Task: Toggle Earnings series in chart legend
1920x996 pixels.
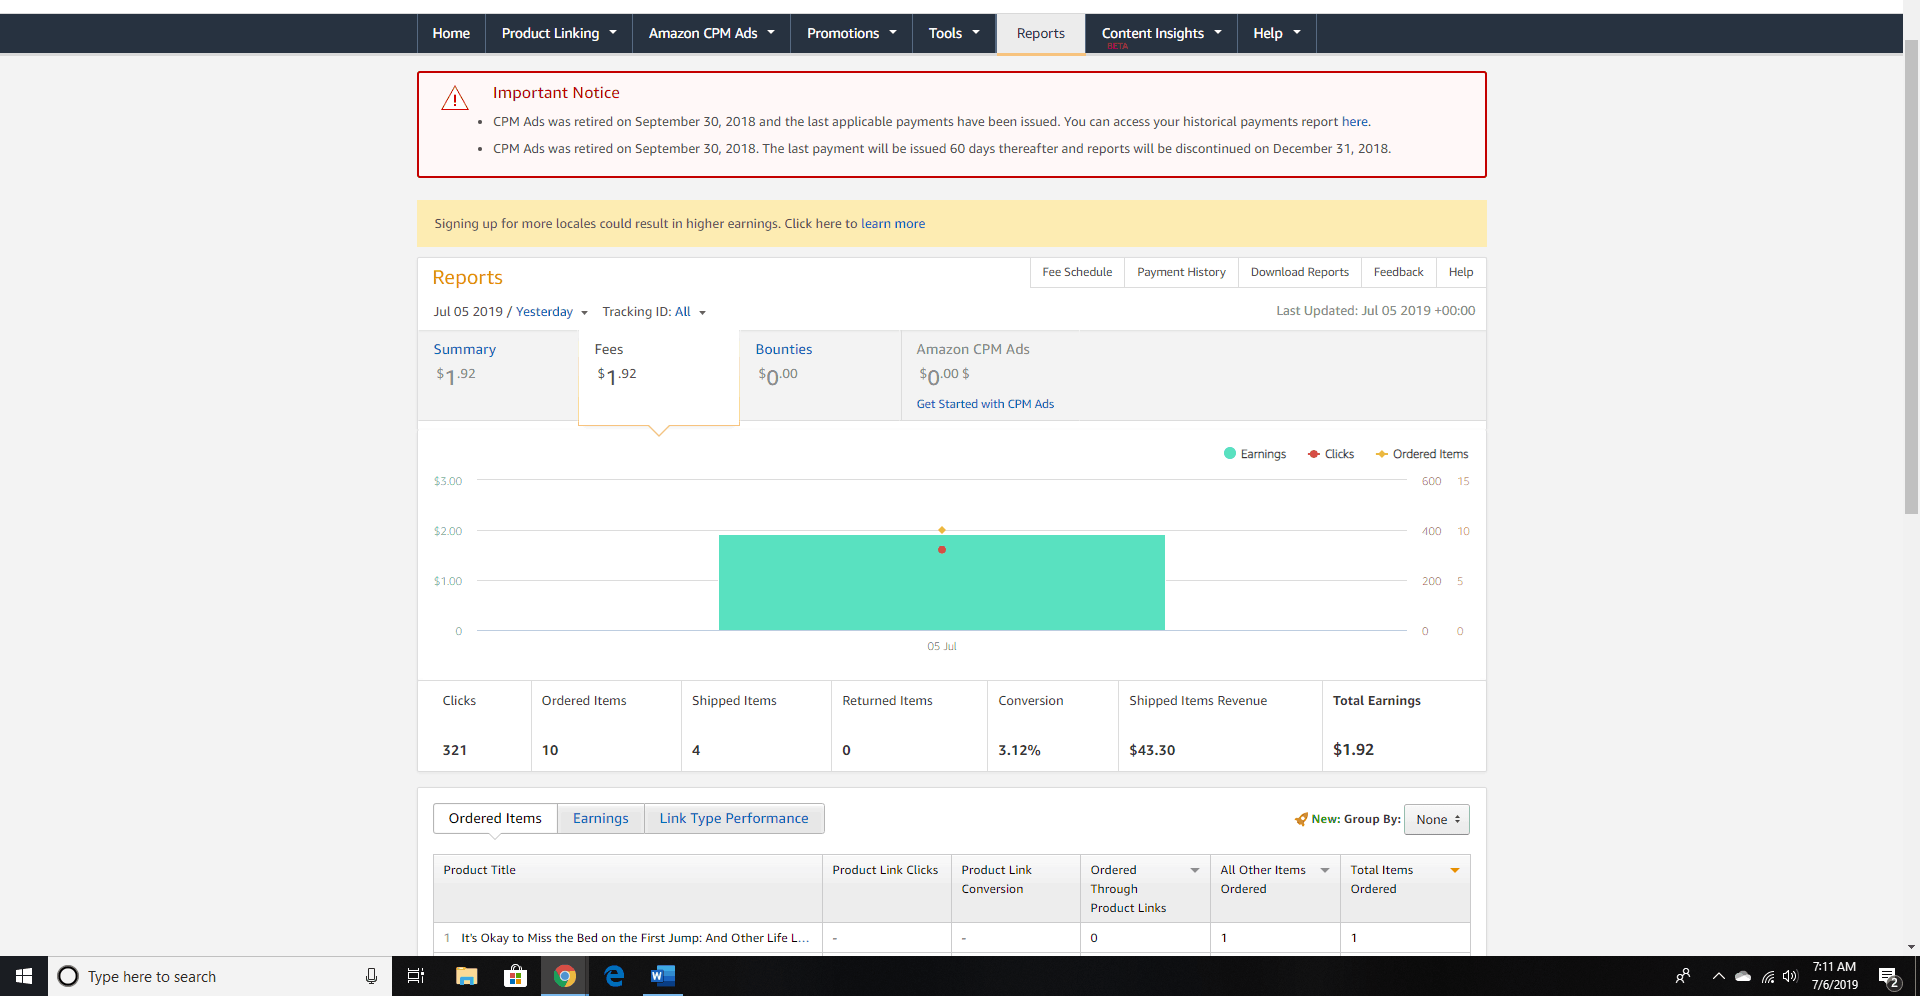Action: [1255, 454]
